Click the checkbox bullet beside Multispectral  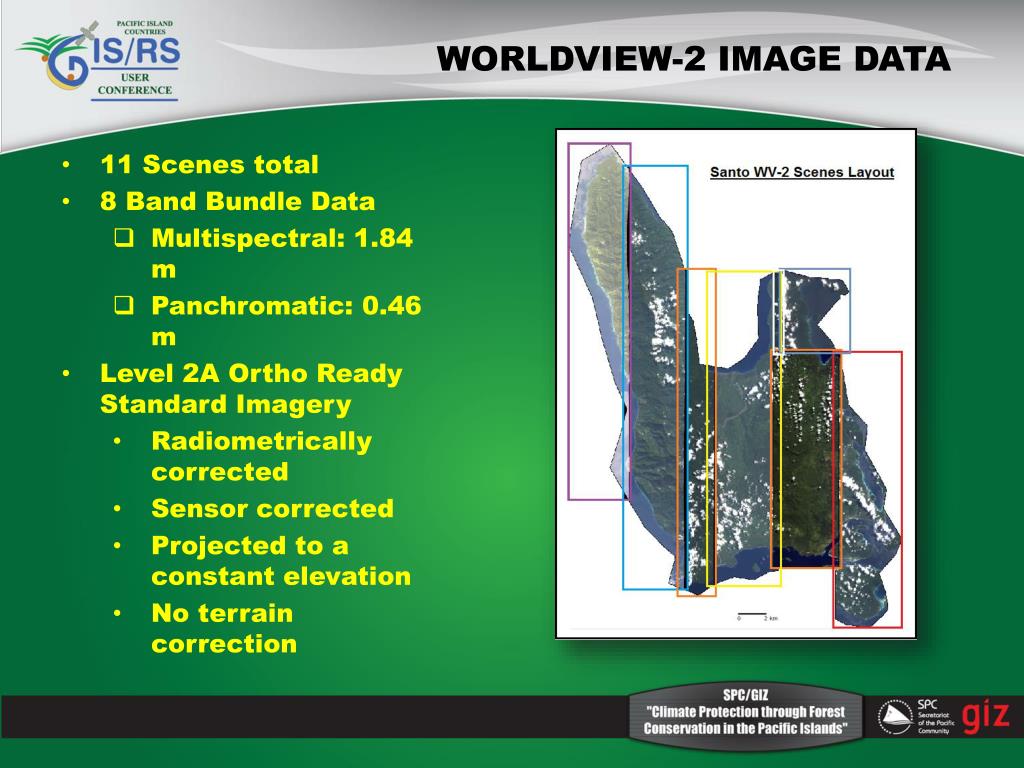(124, 237)
